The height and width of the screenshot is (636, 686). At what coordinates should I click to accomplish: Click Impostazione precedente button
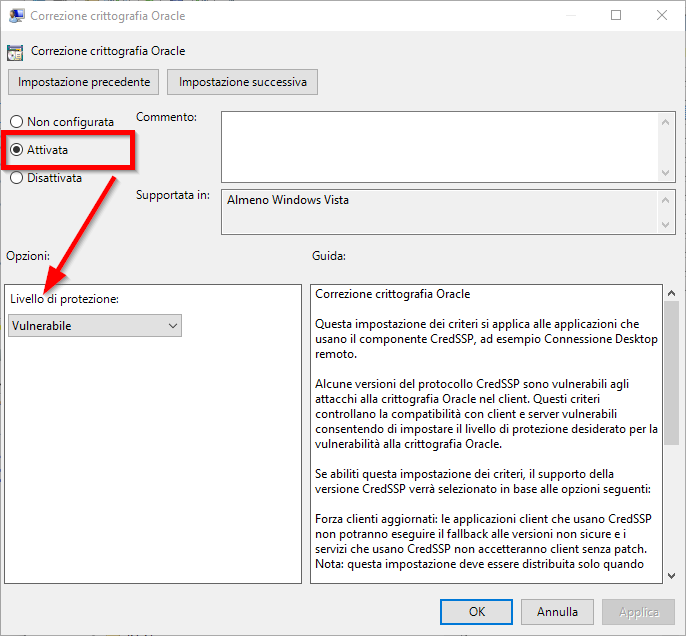[x=84, y=82]
